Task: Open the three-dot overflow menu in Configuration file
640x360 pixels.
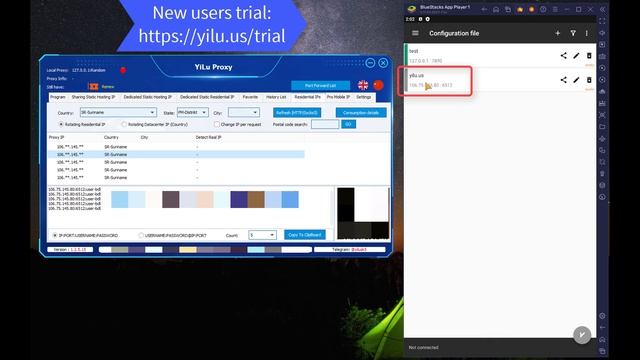Action: click(x=587, y=33)
